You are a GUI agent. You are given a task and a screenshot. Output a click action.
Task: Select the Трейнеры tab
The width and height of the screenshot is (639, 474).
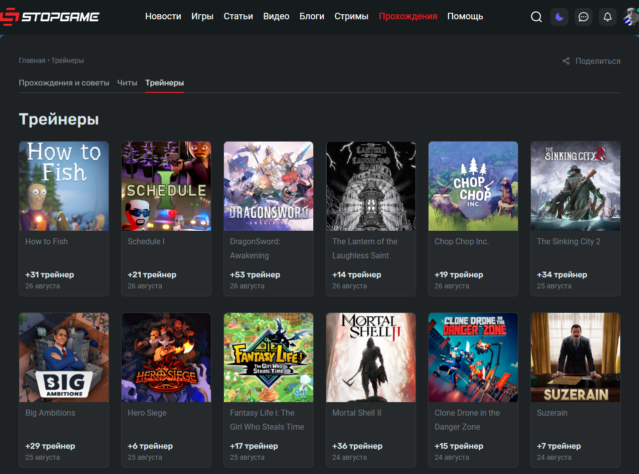tap(165, 83)
